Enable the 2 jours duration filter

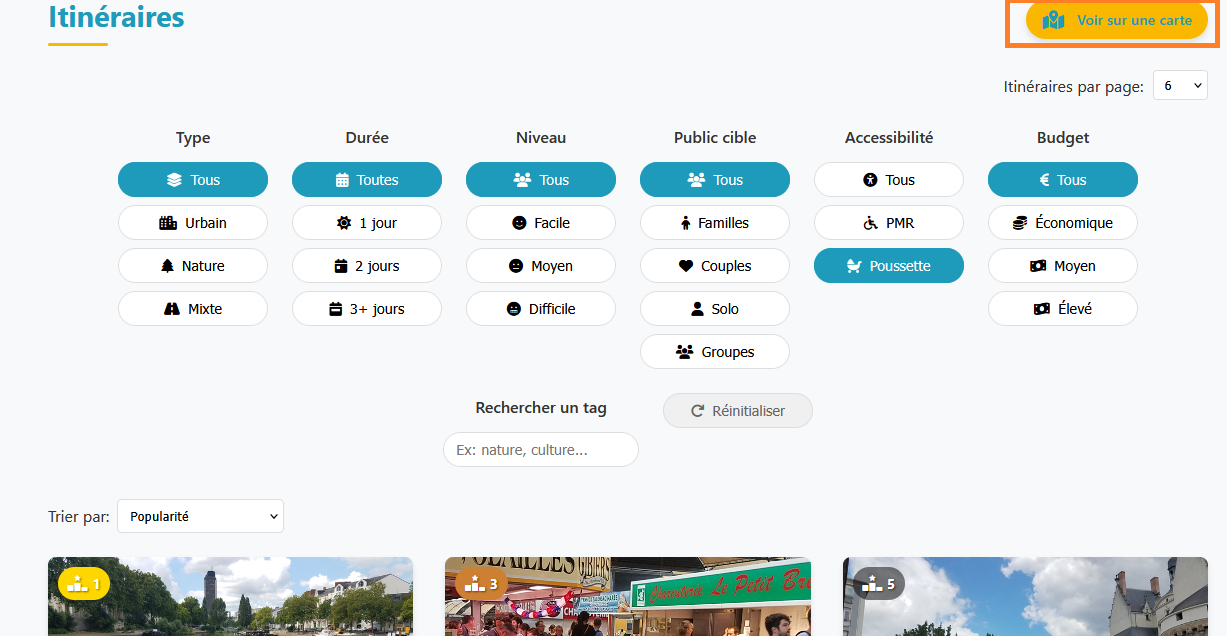point(367,266)
